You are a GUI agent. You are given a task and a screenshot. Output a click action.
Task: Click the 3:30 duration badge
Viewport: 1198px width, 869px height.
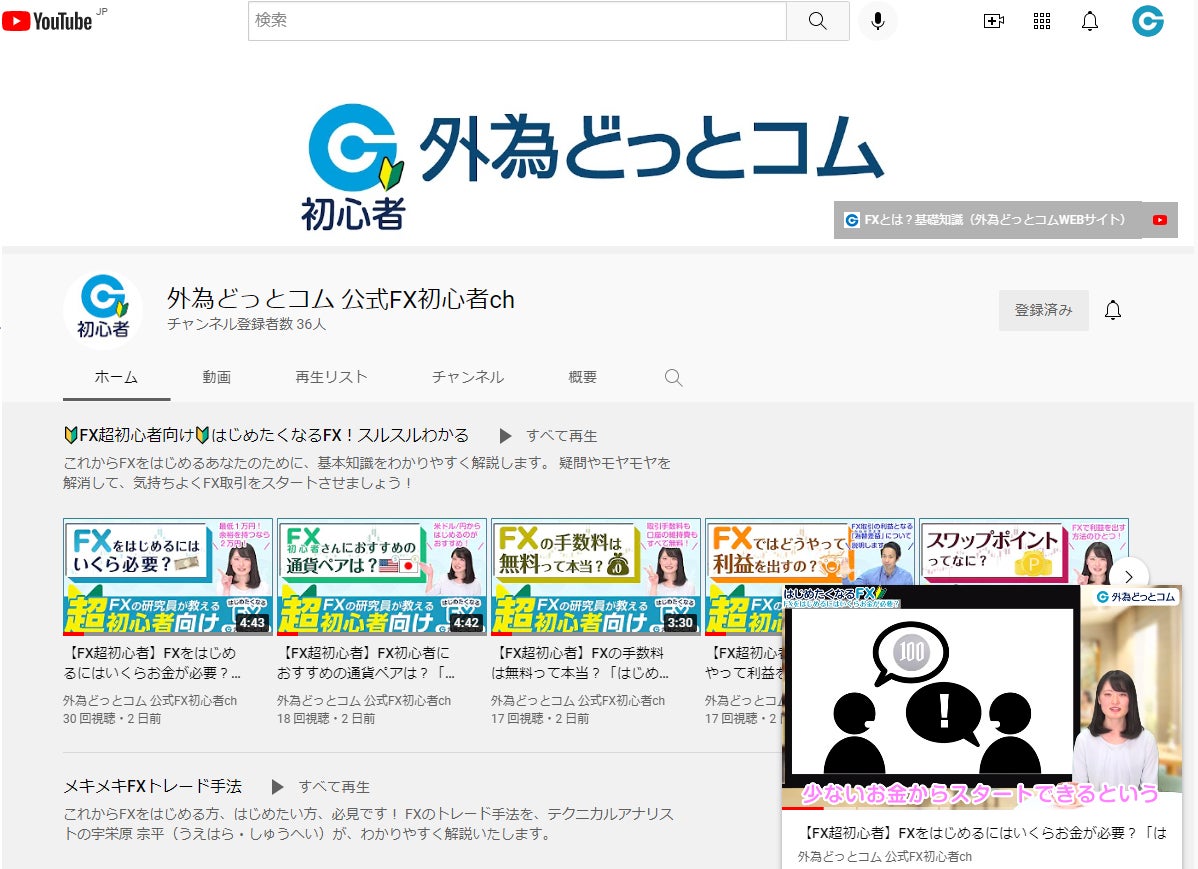(680, 623)
